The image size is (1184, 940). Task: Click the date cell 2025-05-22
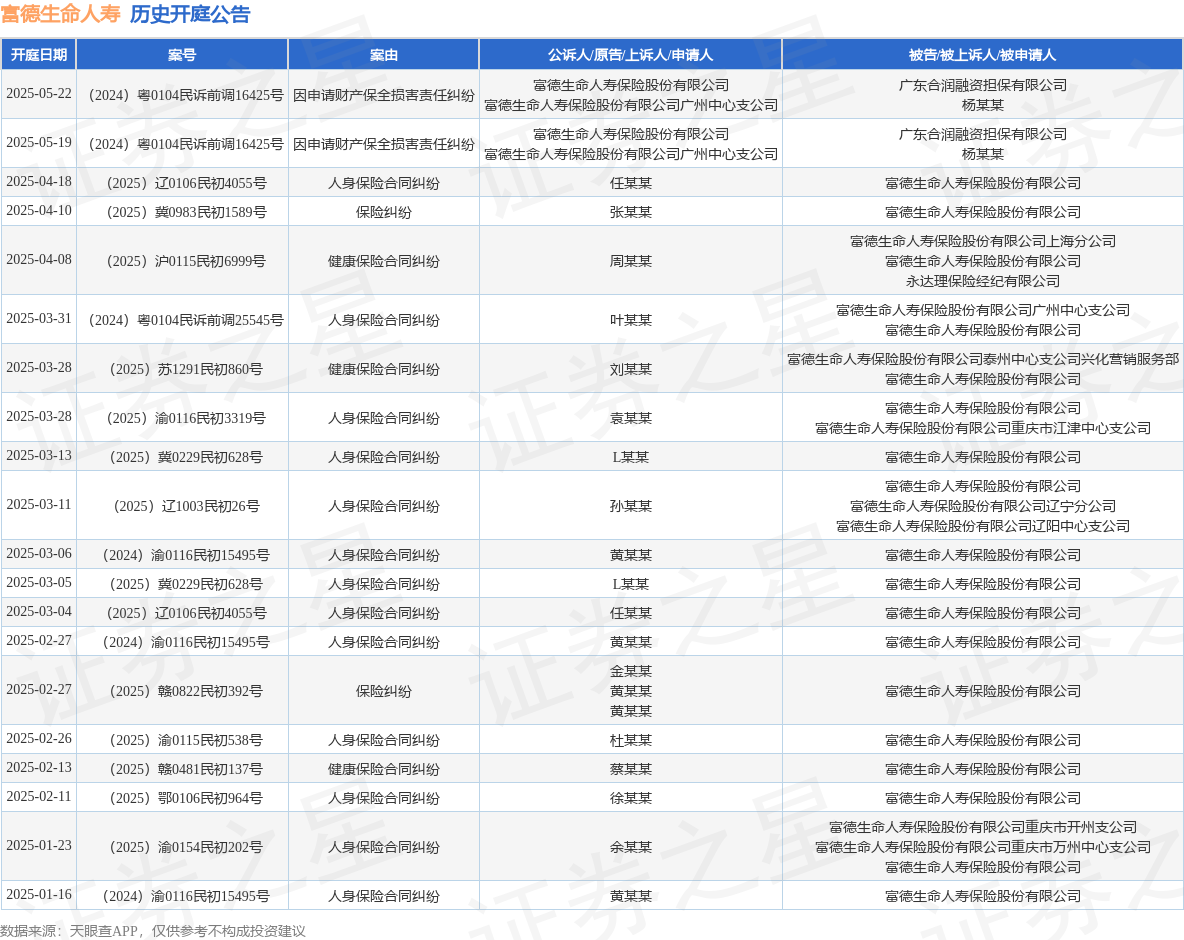(39, 94)
